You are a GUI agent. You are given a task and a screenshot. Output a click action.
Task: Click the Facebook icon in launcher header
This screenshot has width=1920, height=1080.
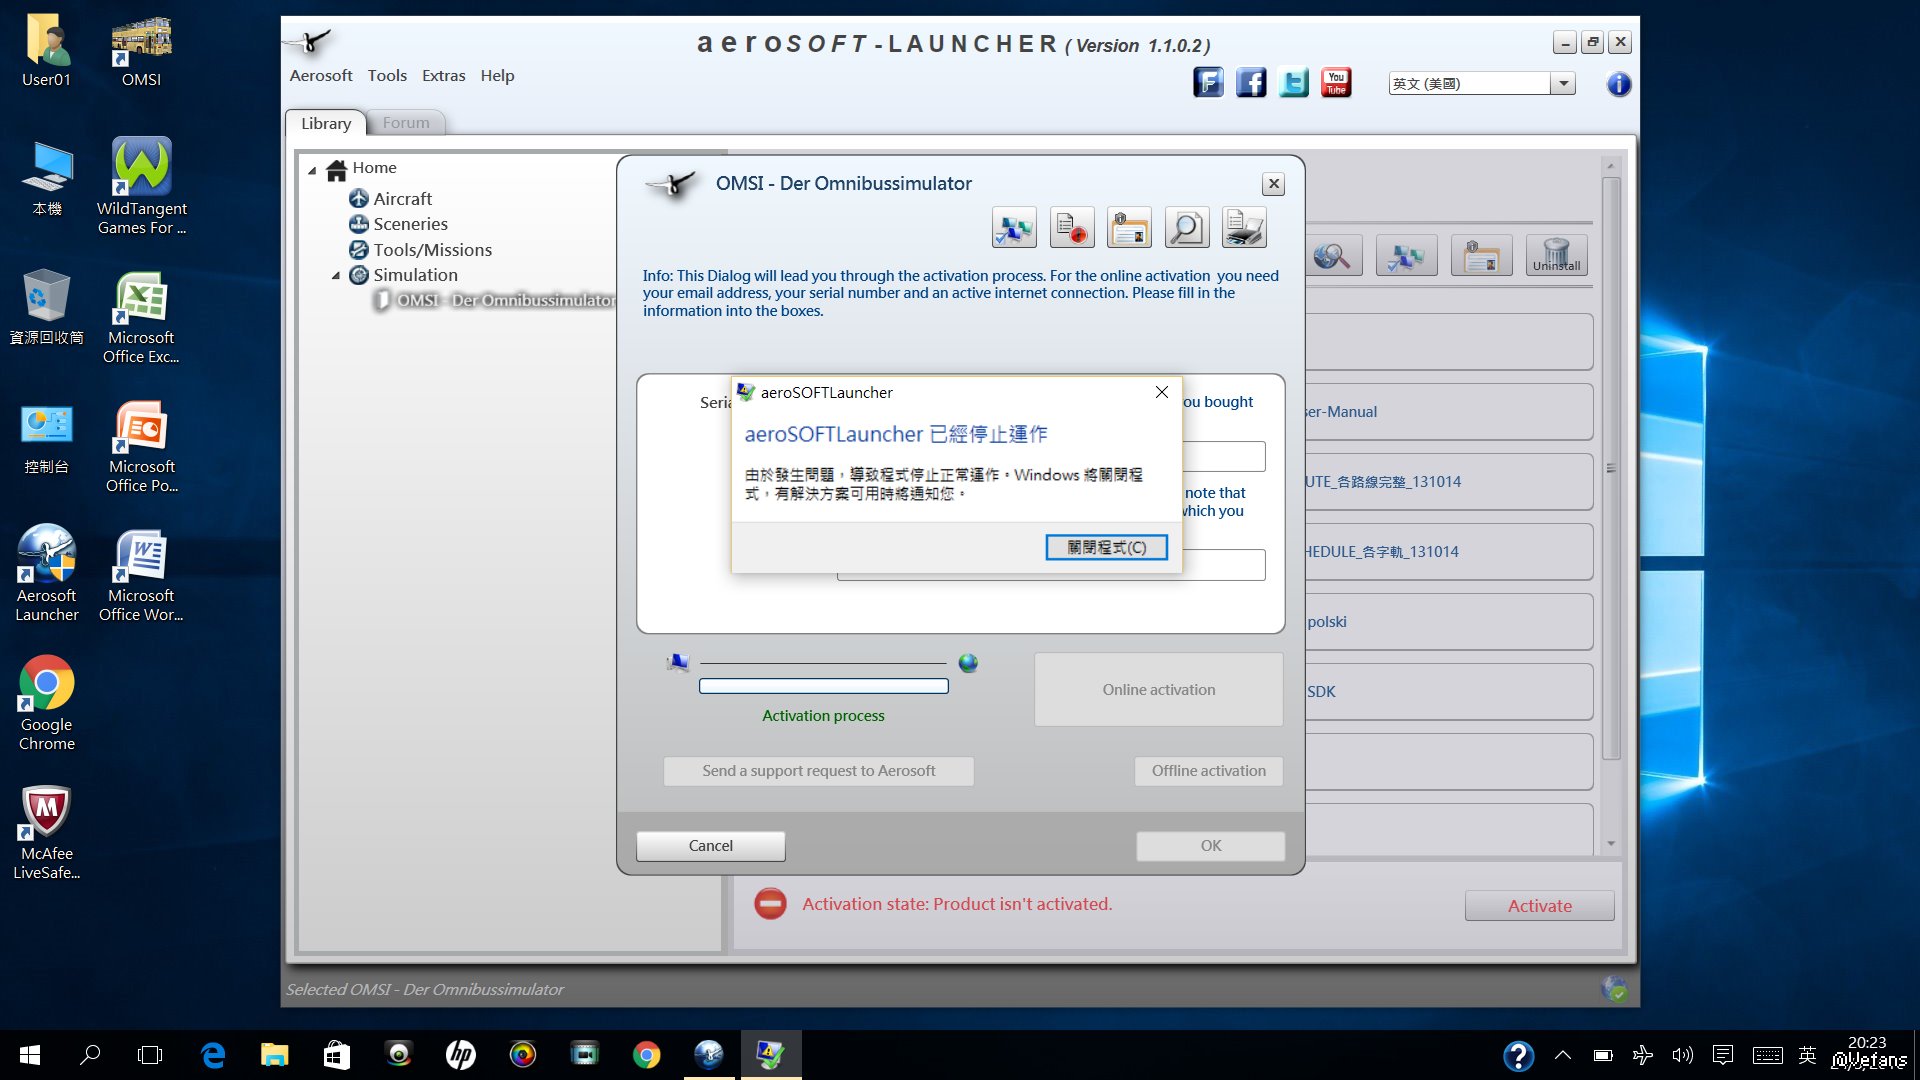(x=1250, y=83)
